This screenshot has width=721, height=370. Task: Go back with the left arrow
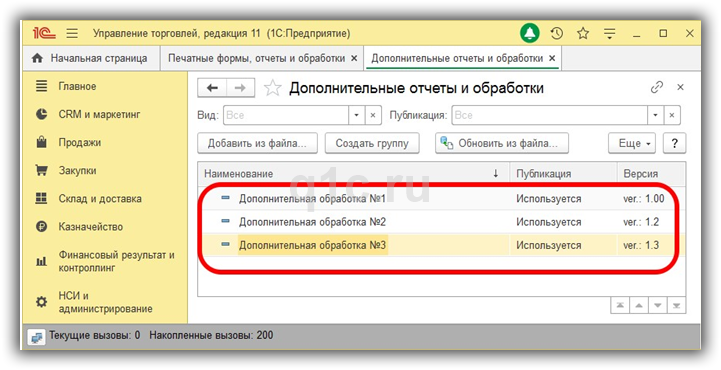(x=212, y=88)
